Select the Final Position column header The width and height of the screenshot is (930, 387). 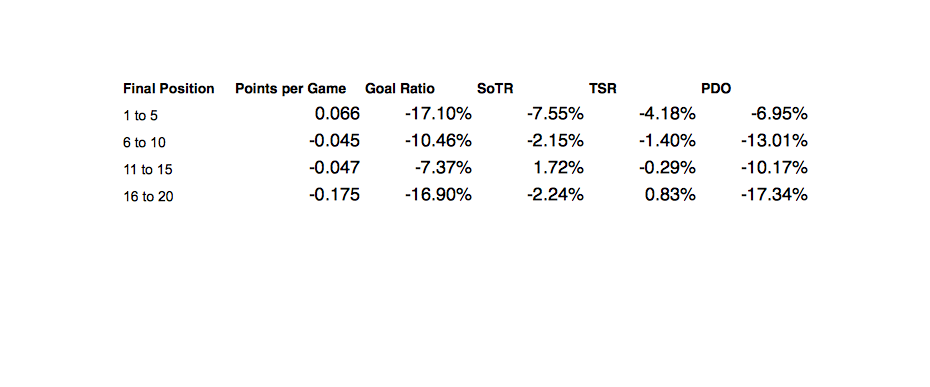(168, 89)
